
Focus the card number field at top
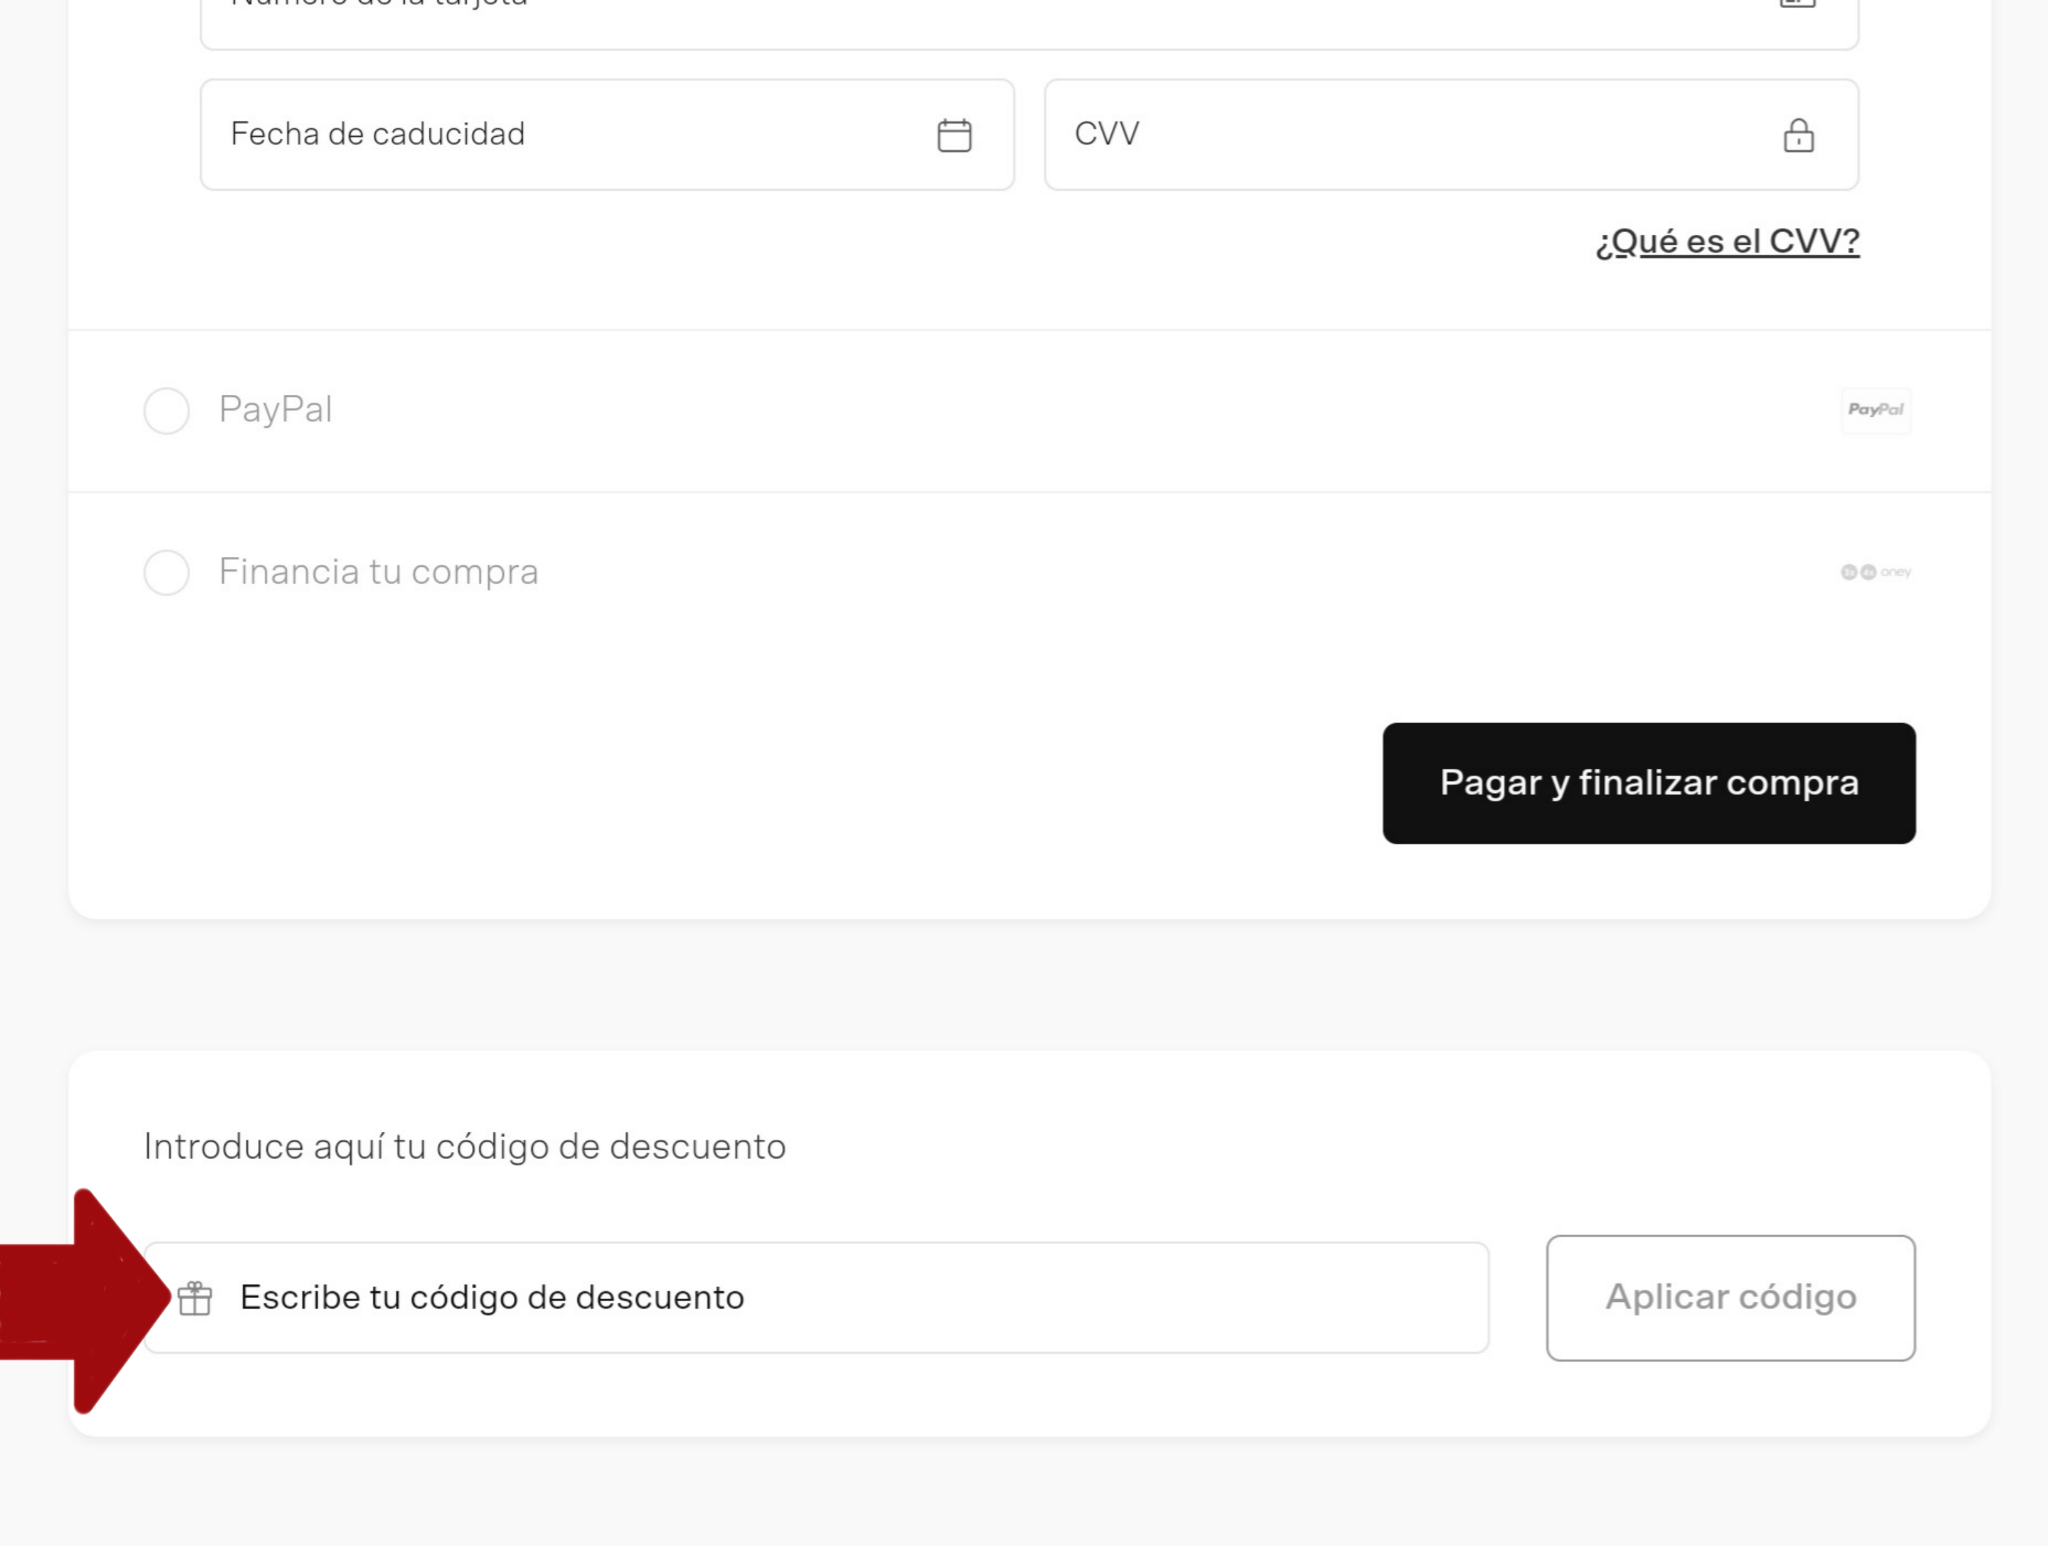(x=1000, y=20)
